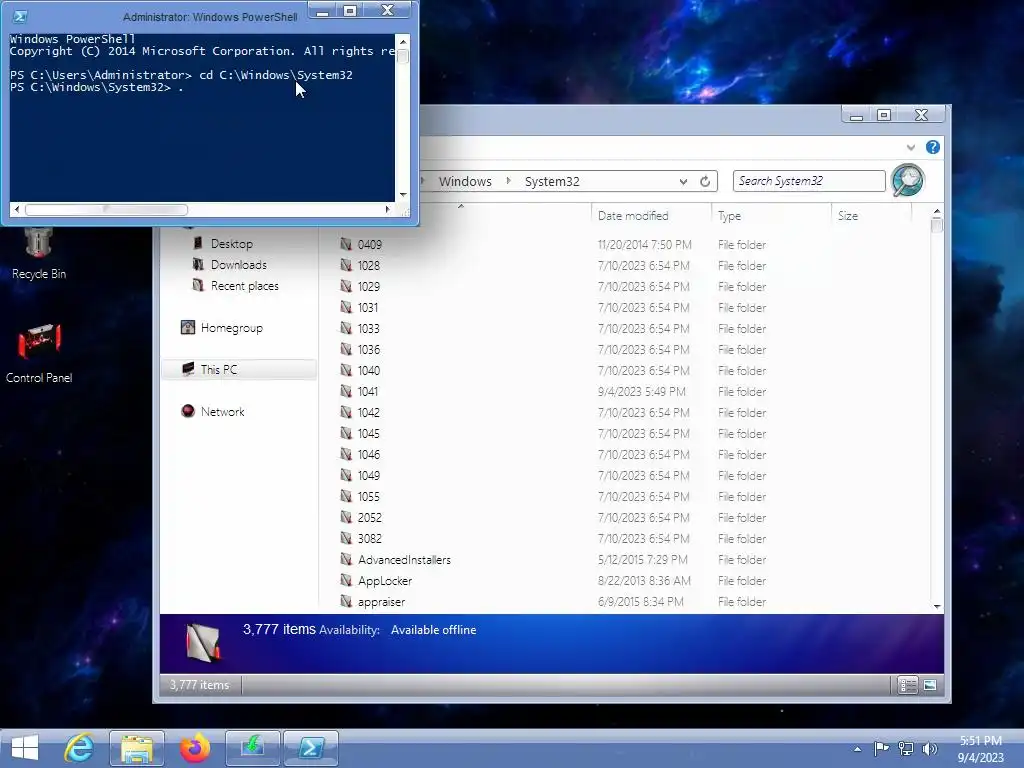Open Recent places in navigation pane
Viewport: 1024px width, 768px height.
tap(244, 285)
